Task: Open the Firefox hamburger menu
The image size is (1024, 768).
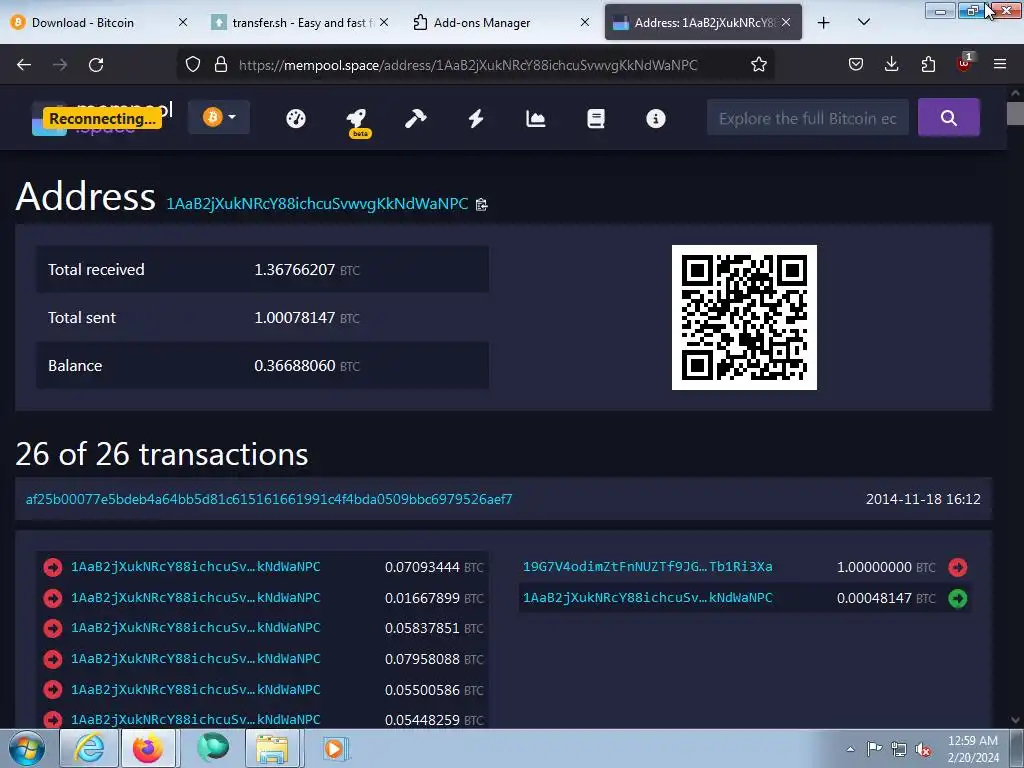Action: [x=1000, y=65]
